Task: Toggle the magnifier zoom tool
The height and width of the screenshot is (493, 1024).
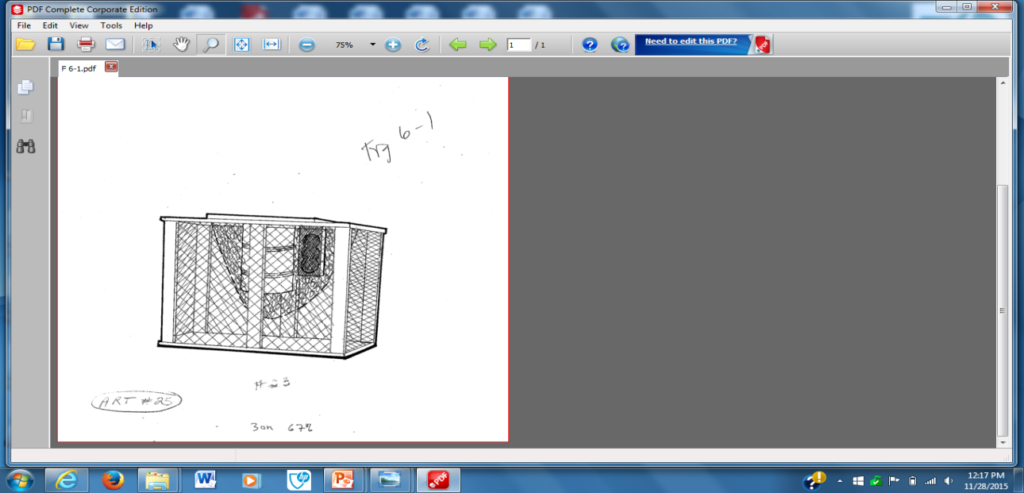Action: point(211,44)
